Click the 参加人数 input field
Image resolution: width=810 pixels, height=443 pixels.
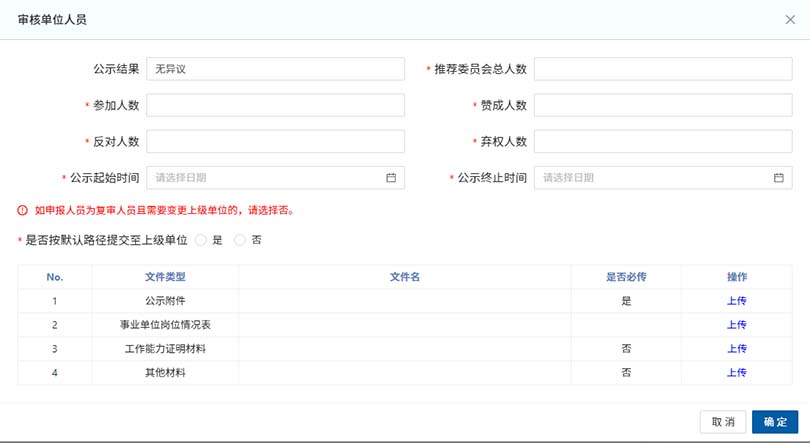[x=275, y=105]
